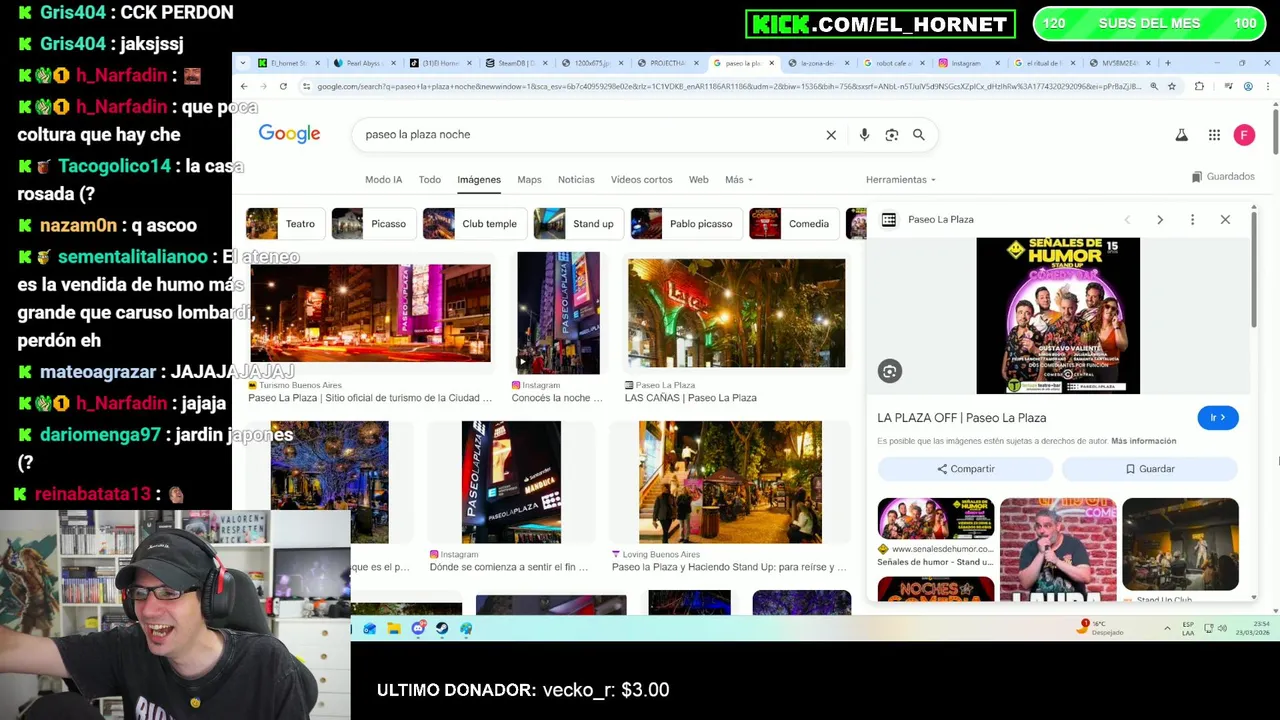Image resolution: width=1280 pixels, height=720 pixels.
Task: Submit search with the magnifier icon
Action: [919, 135]
